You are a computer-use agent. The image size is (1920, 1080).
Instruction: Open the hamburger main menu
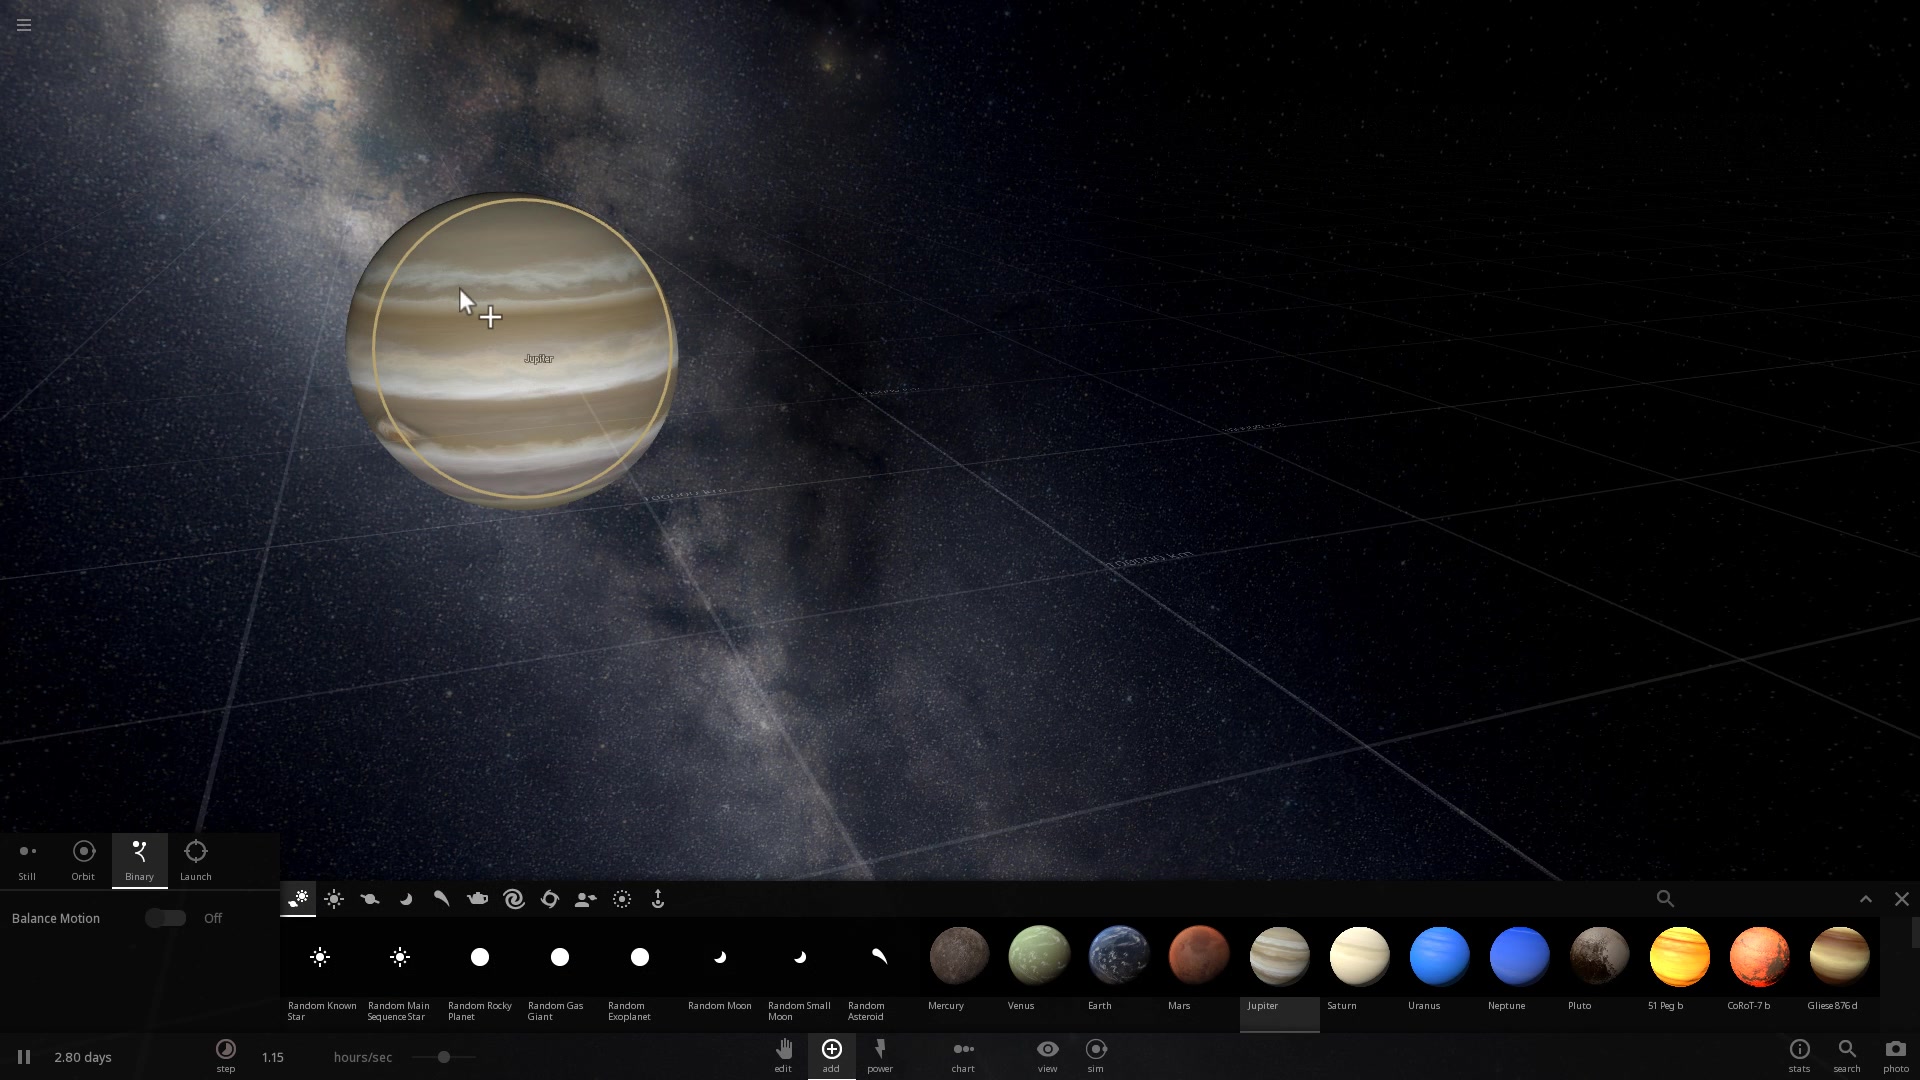[24, 25]
